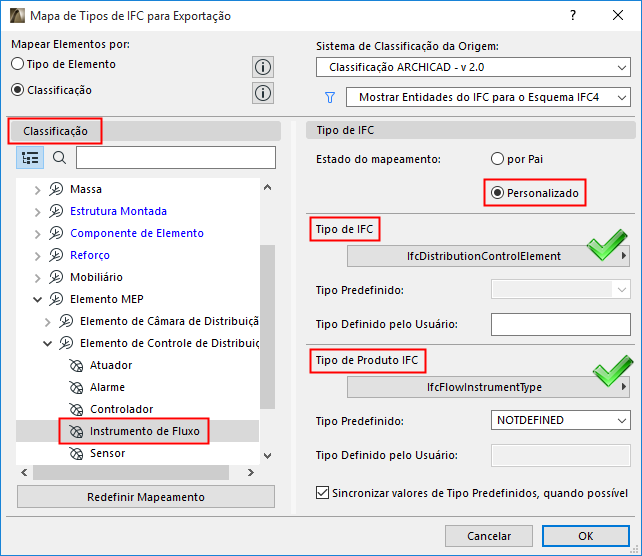The image size is (642, 556).
Task: Click the tree scroll left arrow
Action: point(24,472)
